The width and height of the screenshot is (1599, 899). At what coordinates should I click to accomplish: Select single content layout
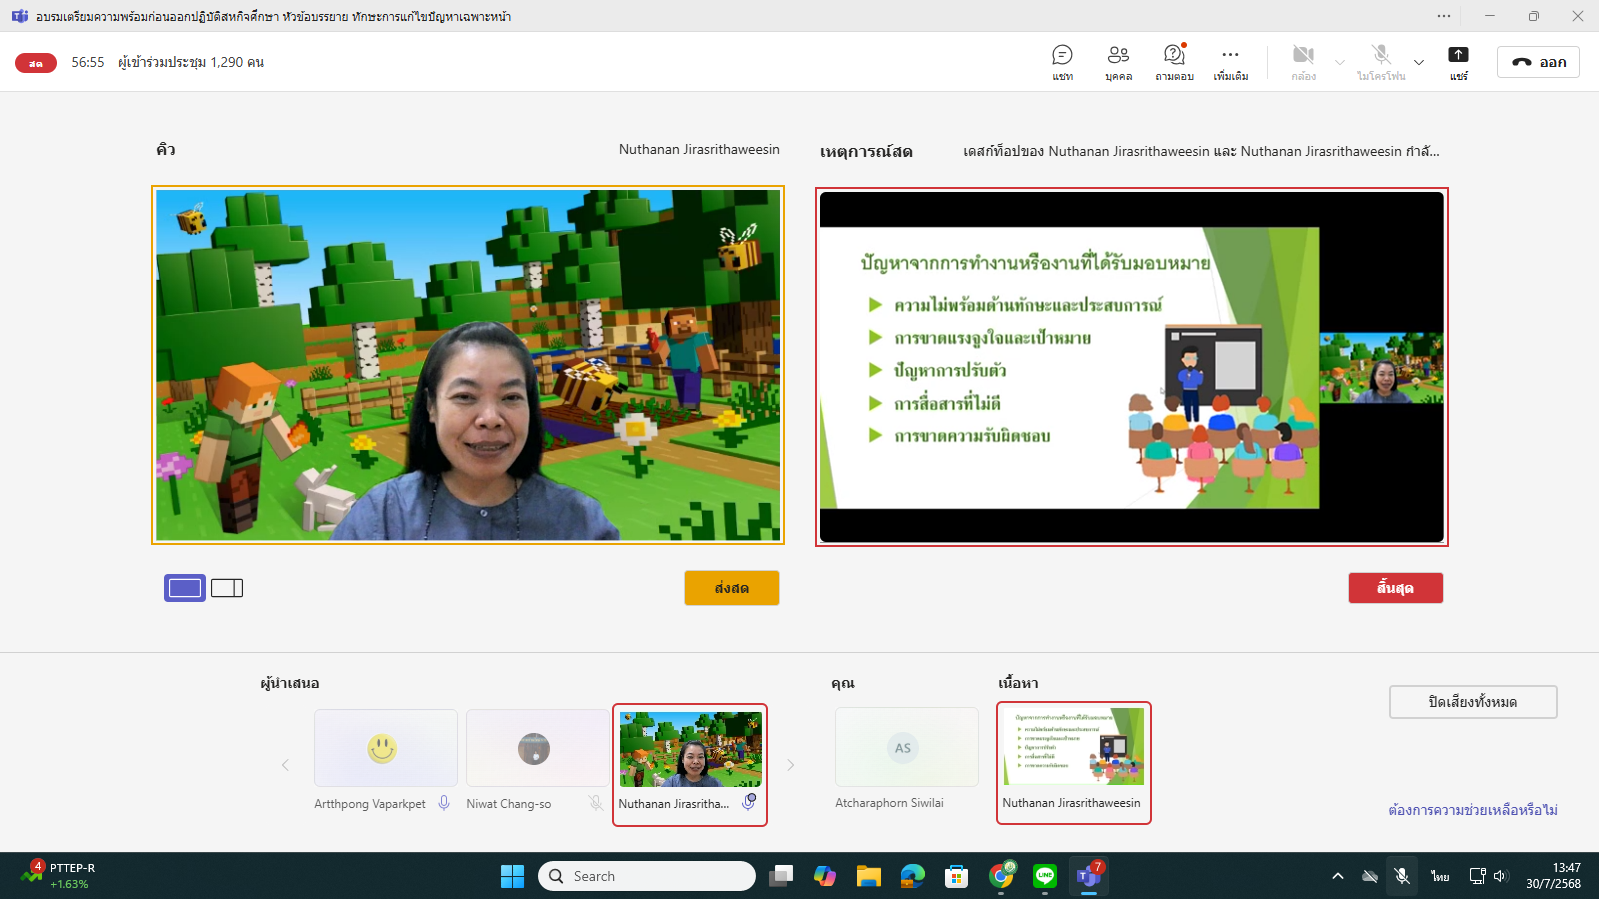(185, 588)
